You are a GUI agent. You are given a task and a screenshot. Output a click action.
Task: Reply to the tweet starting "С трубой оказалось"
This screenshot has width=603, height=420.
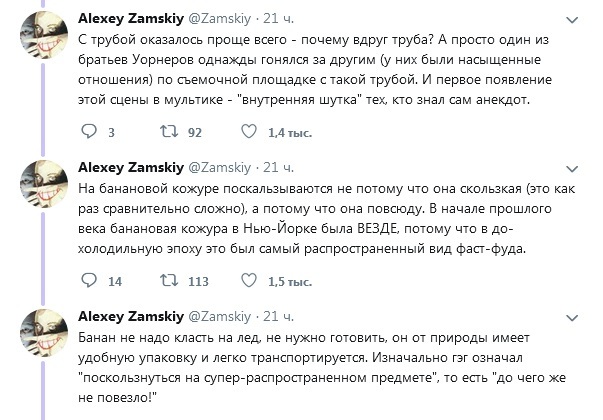[88, 131]
